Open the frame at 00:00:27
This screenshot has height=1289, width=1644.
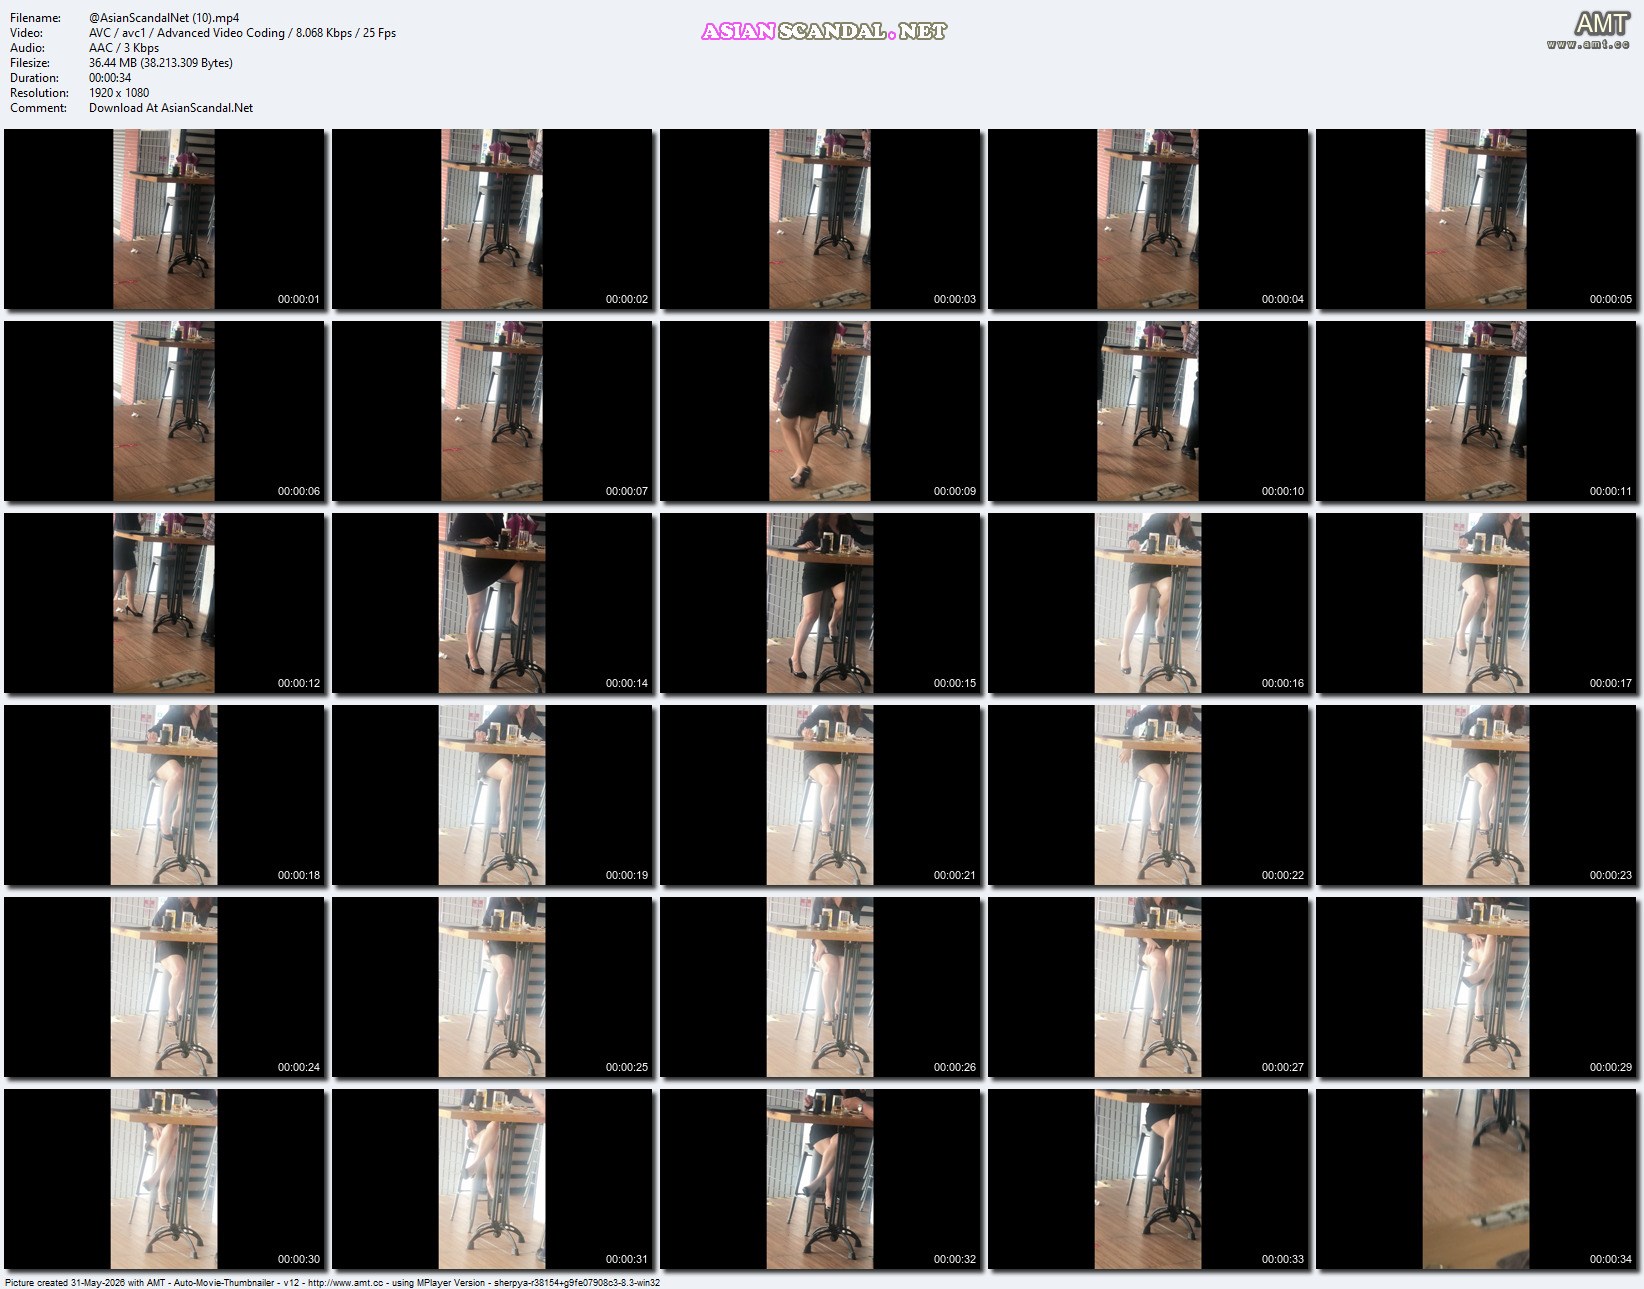(1148, 987)
